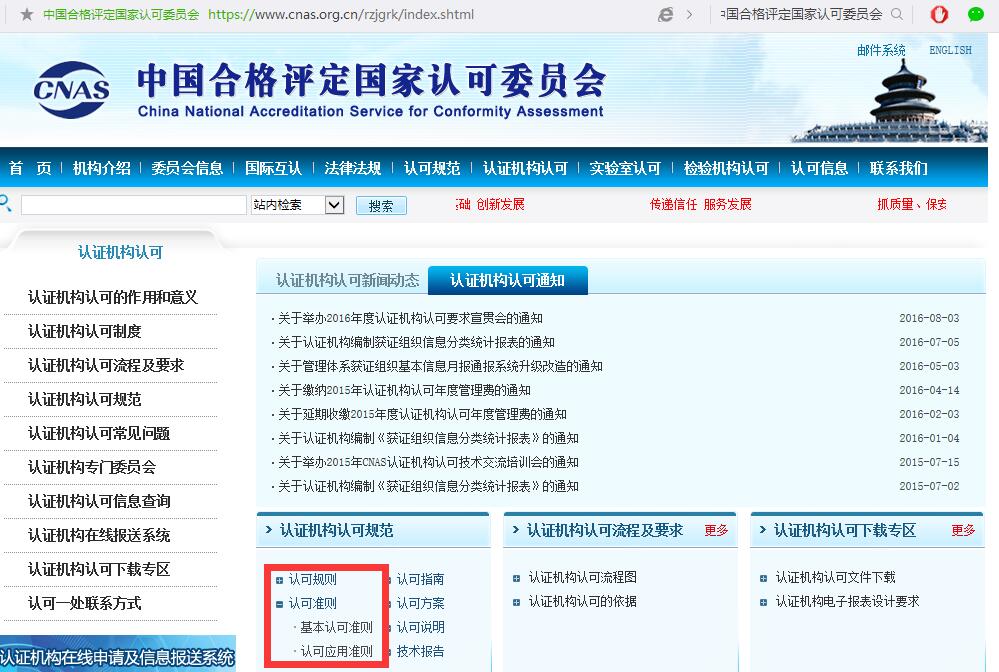Open the 技术报告 tree item
Viewport: 999px width, 672px height.
[420, 652]
